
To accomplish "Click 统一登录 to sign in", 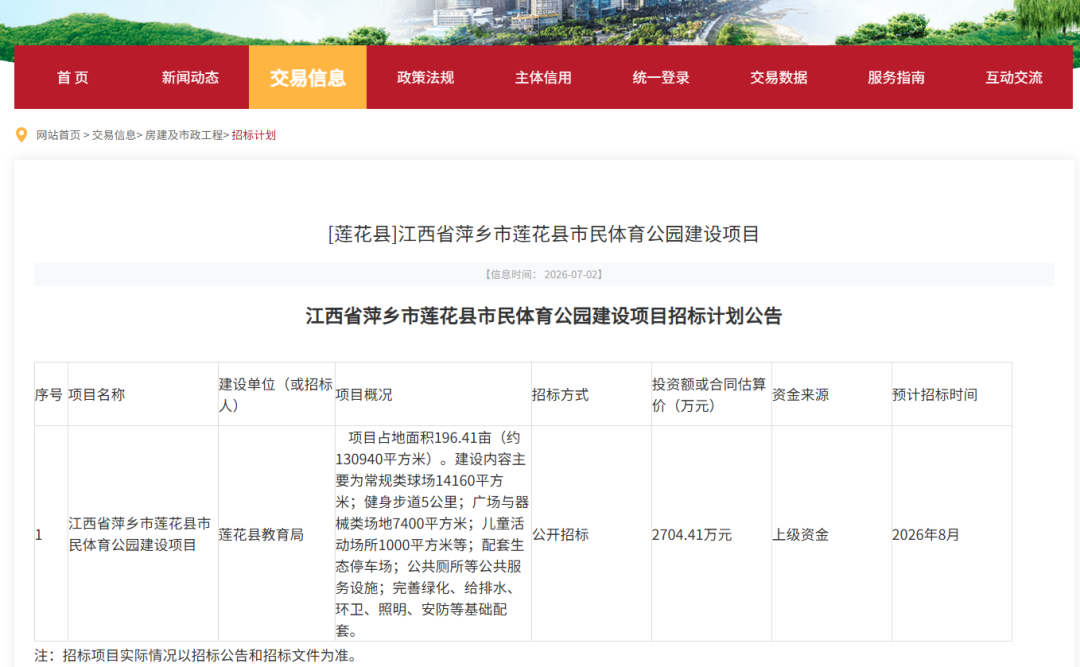I will (x=661, y=78).
